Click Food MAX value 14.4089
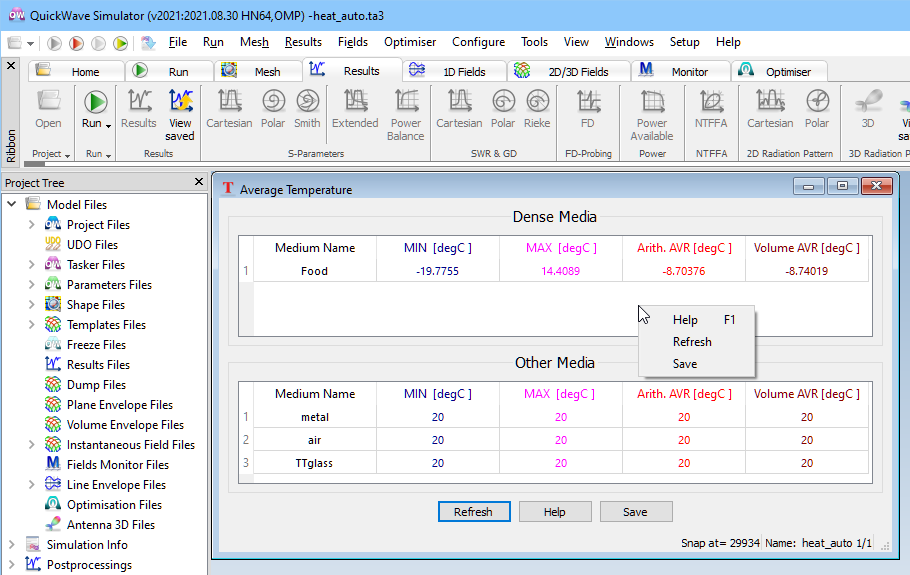The height and width of the screenshot is (575, 910). (x=561, y=271)
